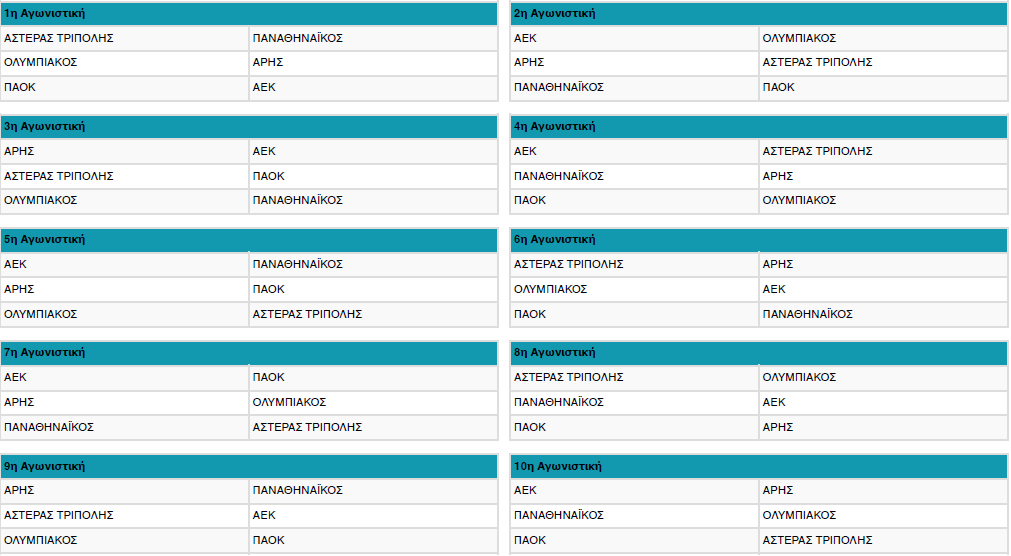
Task: Click ΠΑΟΚ away cell in 3η Αγωνιστική
Action: tap(268, 176)
